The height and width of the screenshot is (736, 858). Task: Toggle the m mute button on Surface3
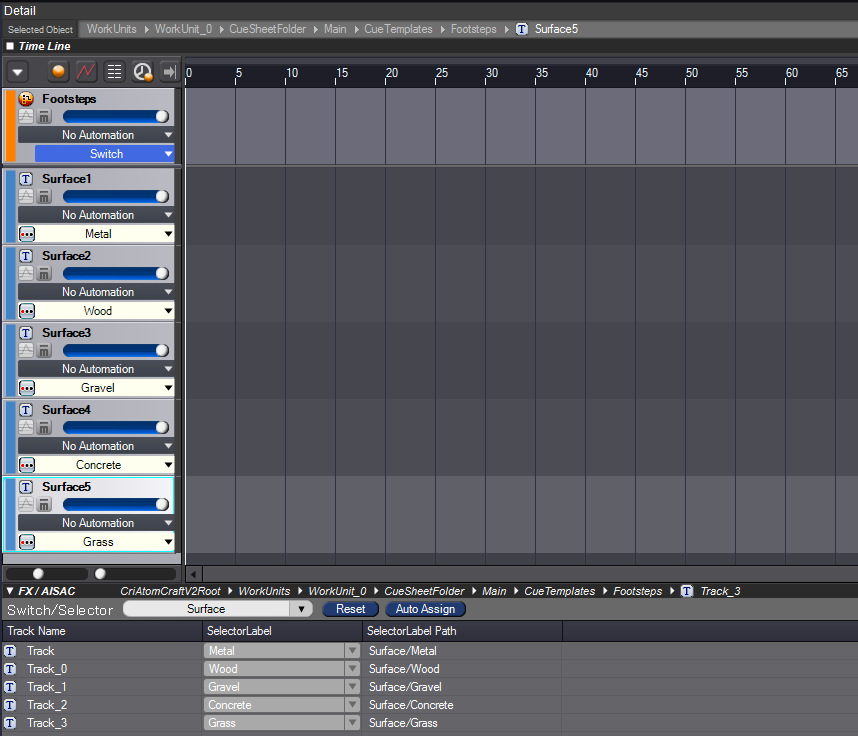(44, 351)
